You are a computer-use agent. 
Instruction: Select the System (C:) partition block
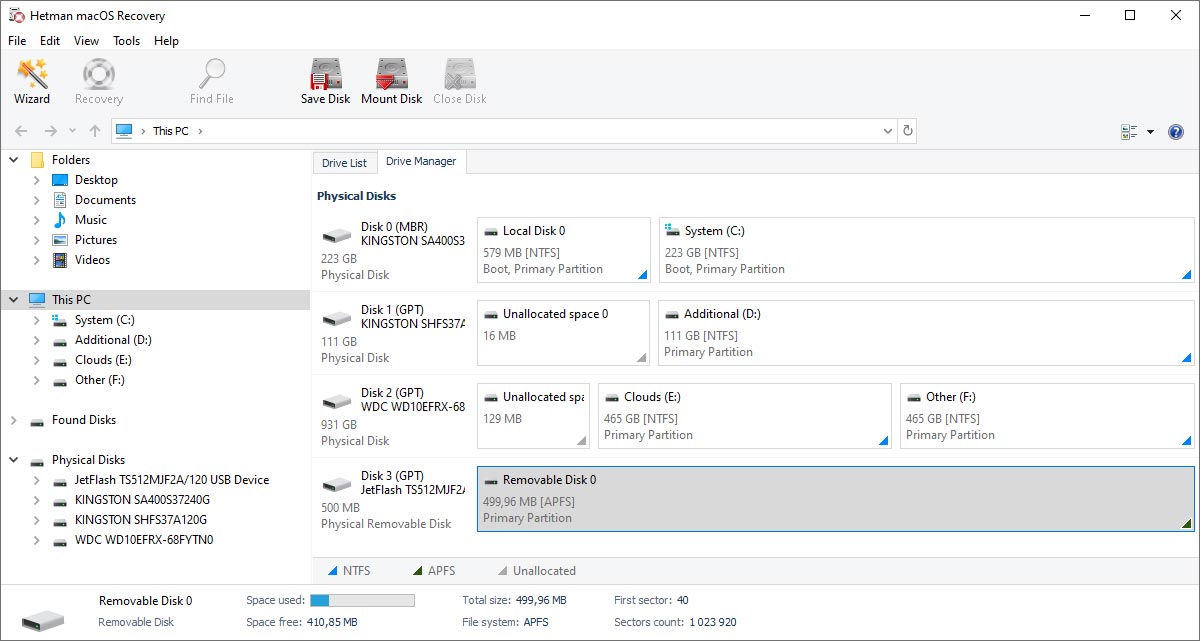tap(927, 250)
